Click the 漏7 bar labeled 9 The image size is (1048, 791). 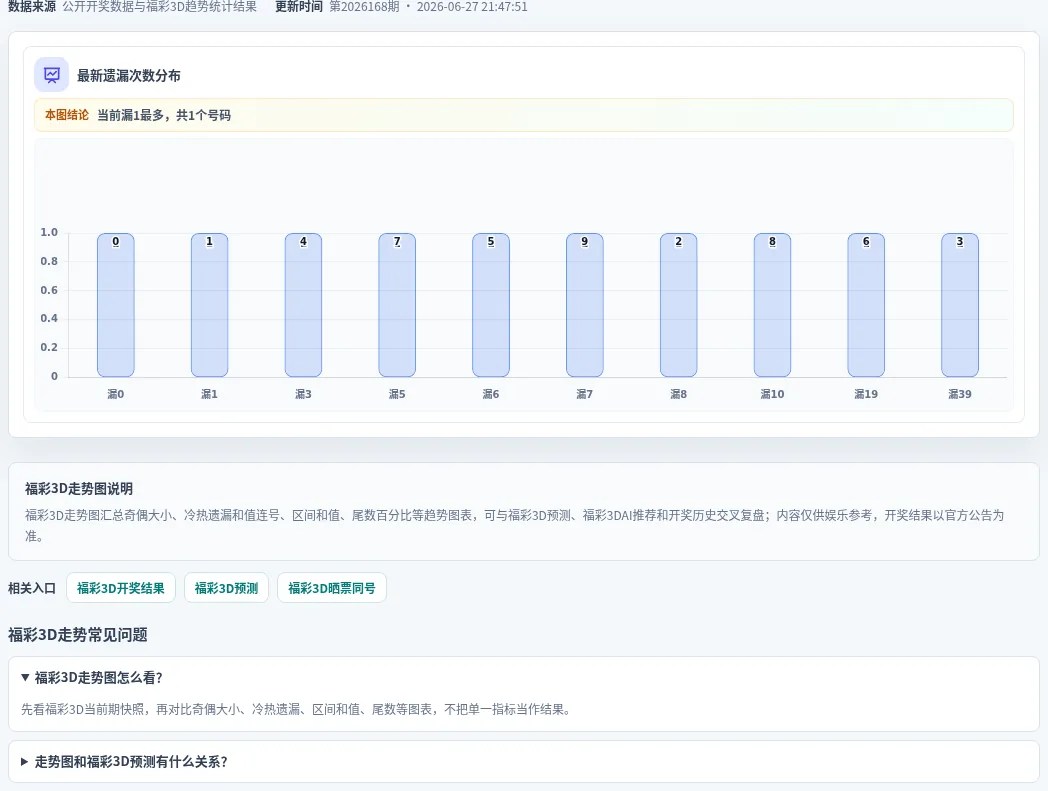point(585,305)
